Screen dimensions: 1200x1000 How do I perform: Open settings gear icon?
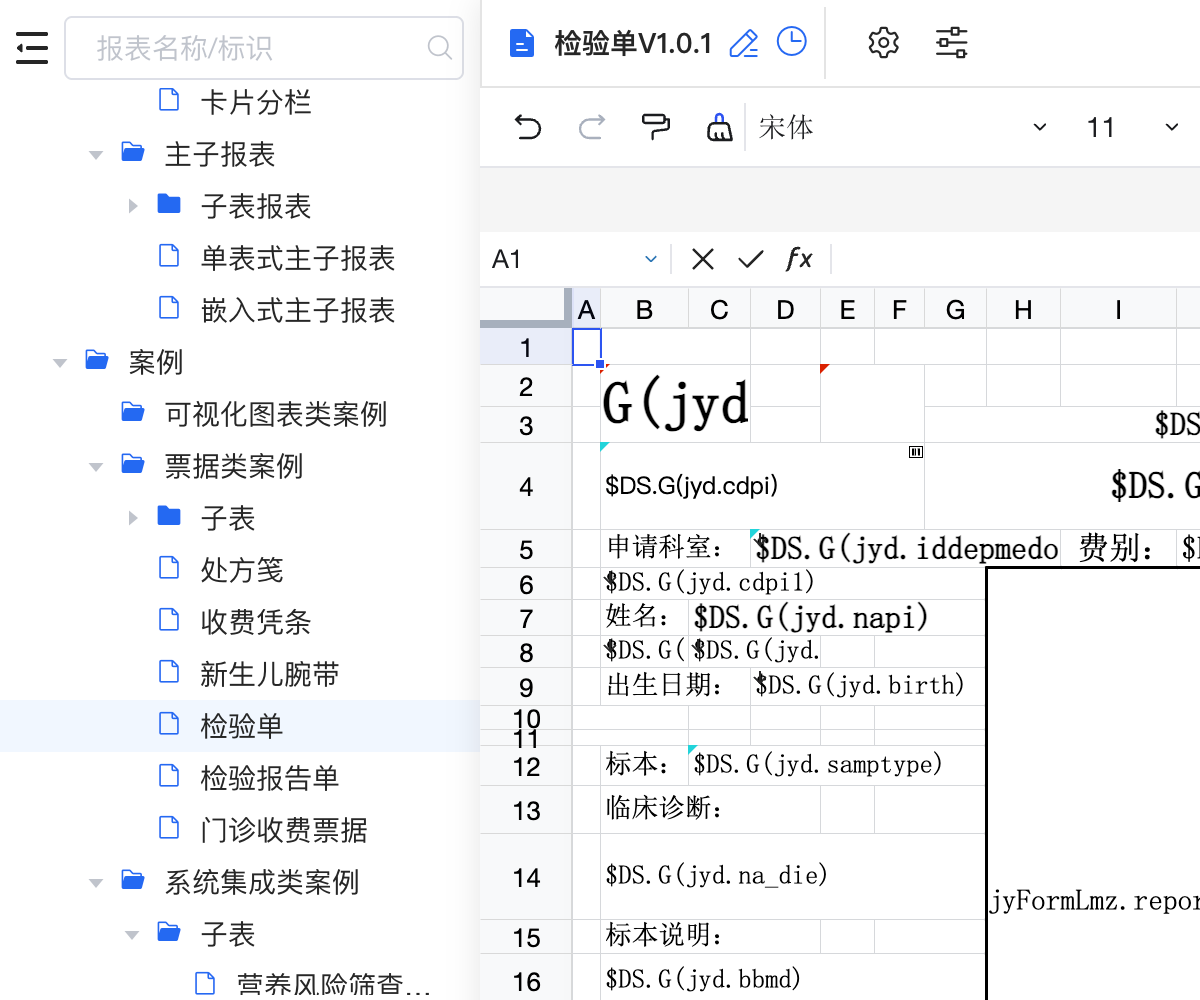884,43
